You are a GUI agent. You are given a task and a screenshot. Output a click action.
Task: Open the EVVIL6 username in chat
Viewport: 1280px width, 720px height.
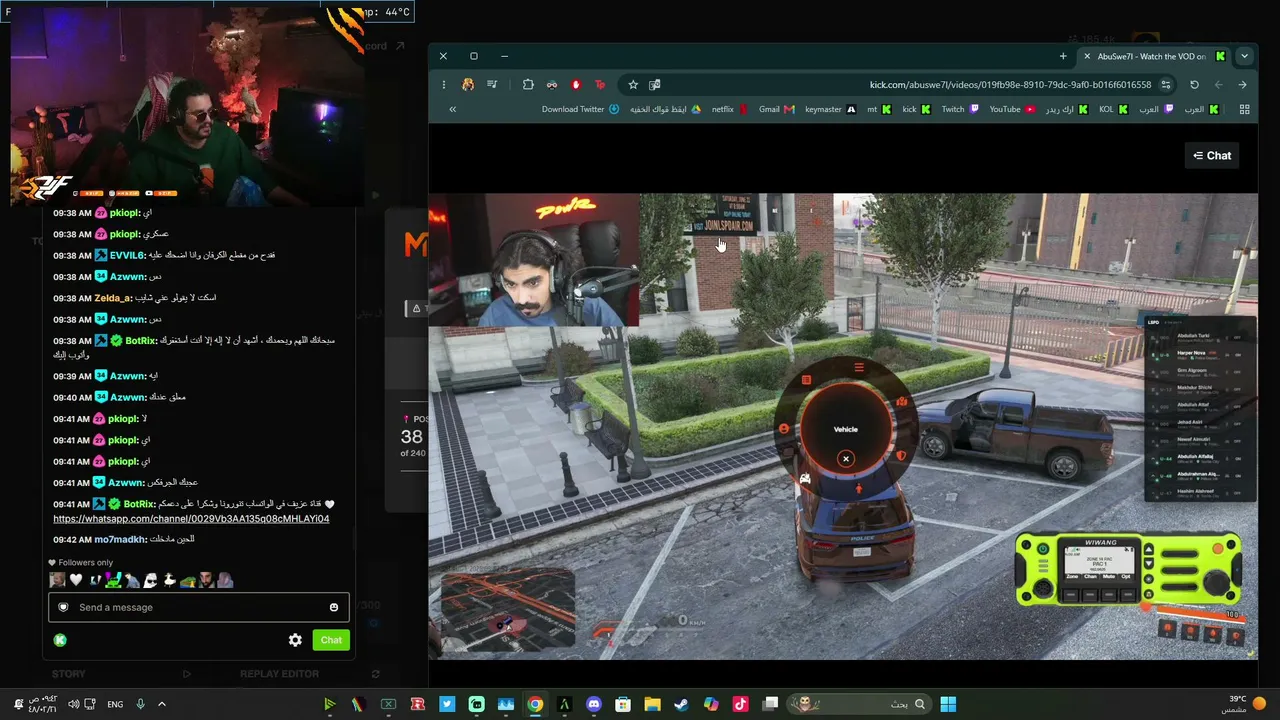(128, 255)
